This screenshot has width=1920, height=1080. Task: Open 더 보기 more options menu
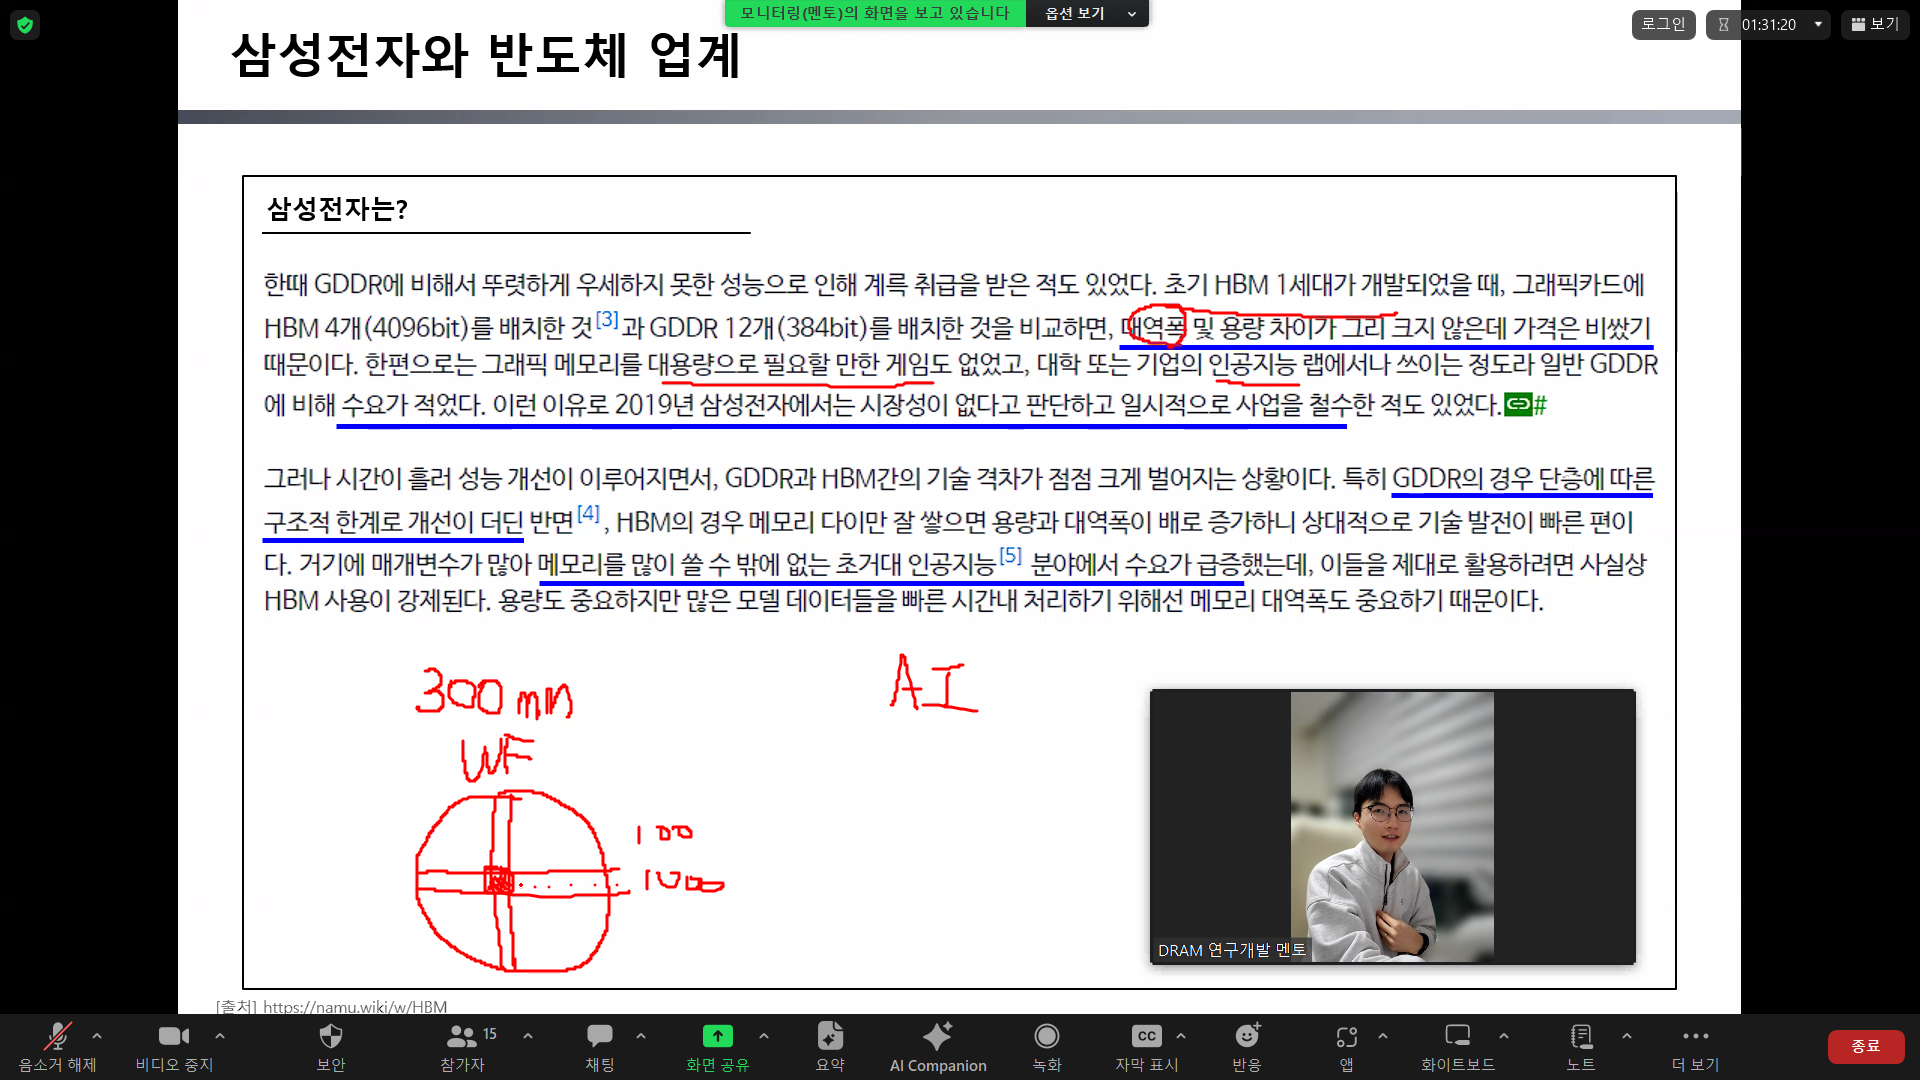point(1696,1046)
